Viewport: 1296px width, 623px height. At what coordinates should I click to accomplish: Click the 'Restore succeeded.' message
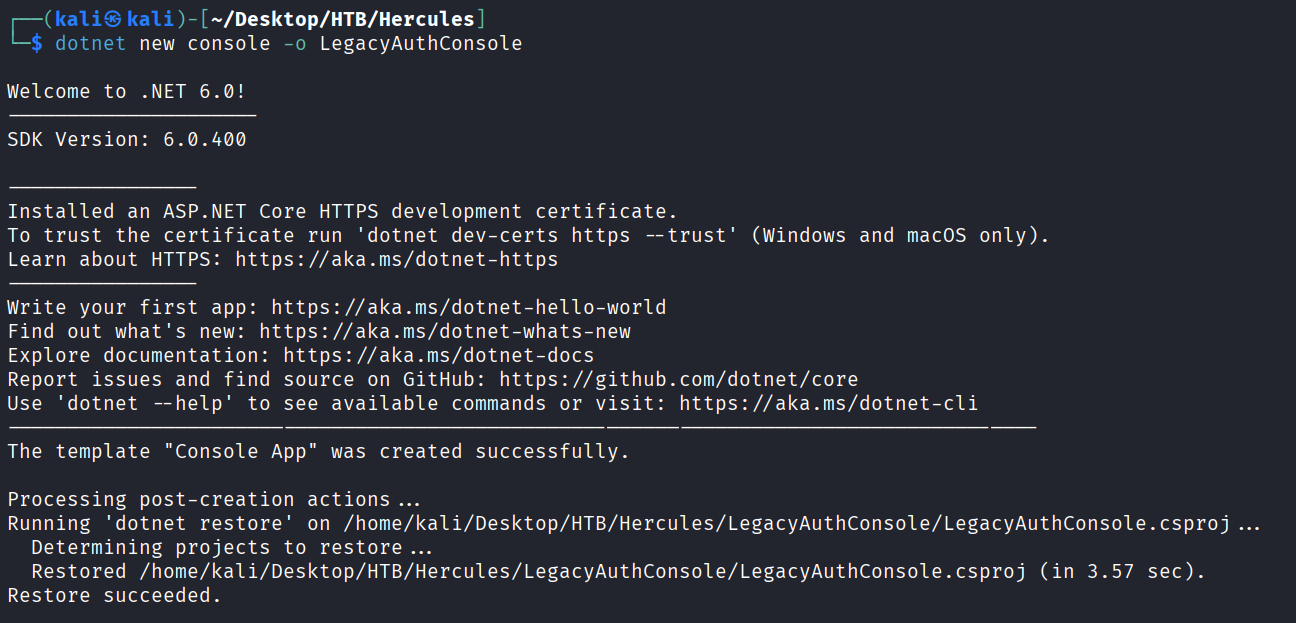click(114, 595)
